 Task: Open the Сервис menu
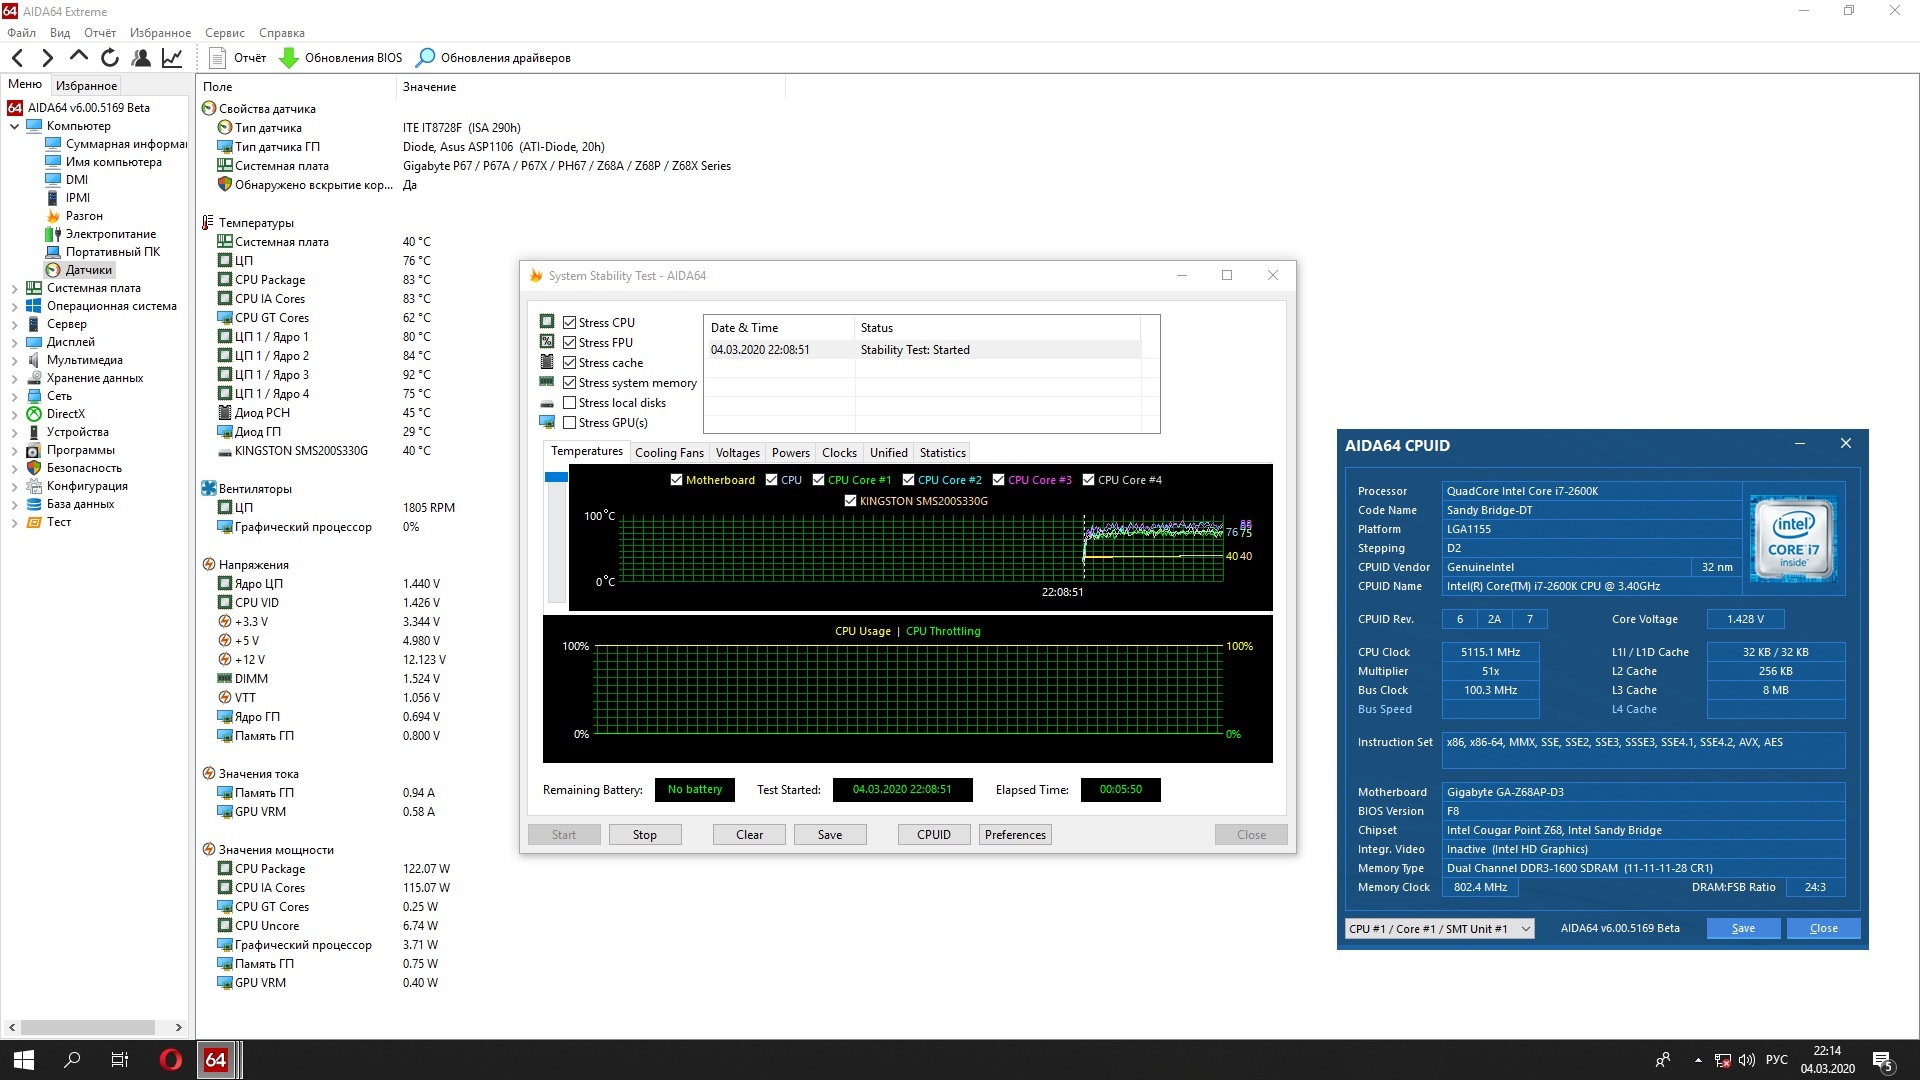tap(225, 33)
